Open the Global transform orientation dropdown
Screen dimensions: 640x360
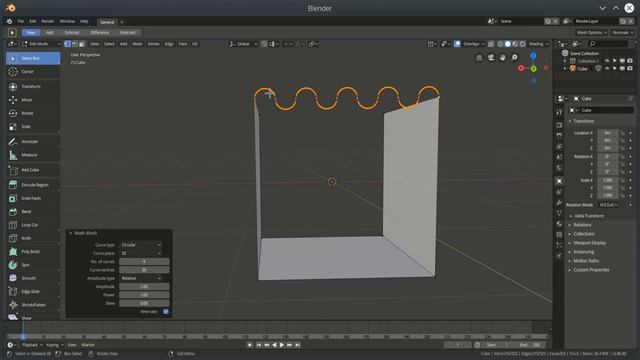[x=243, y=44]
